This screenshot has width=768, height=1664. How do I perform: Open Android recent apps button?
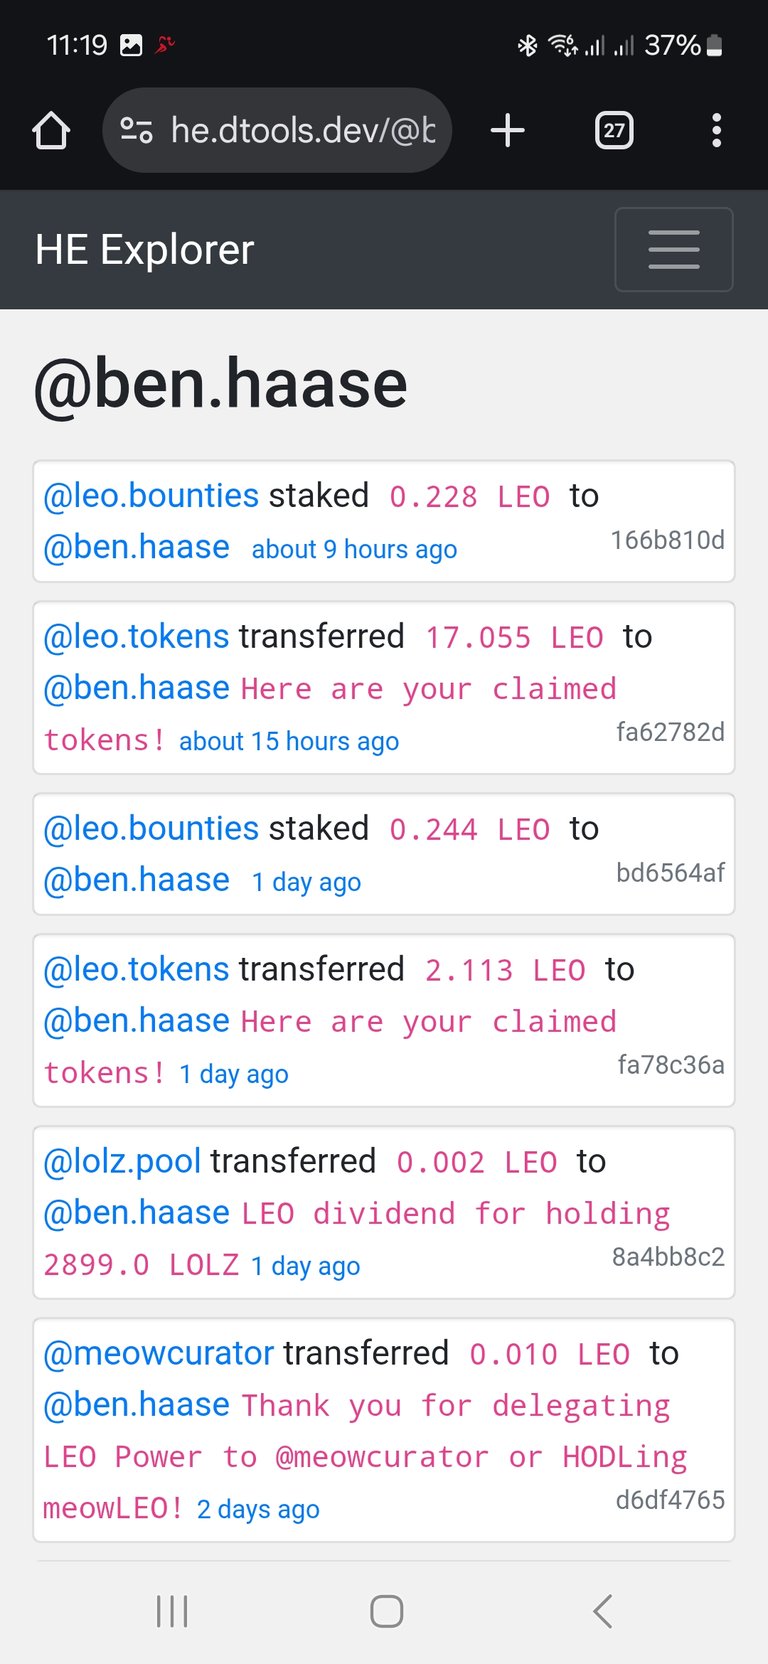[172, 1611]
